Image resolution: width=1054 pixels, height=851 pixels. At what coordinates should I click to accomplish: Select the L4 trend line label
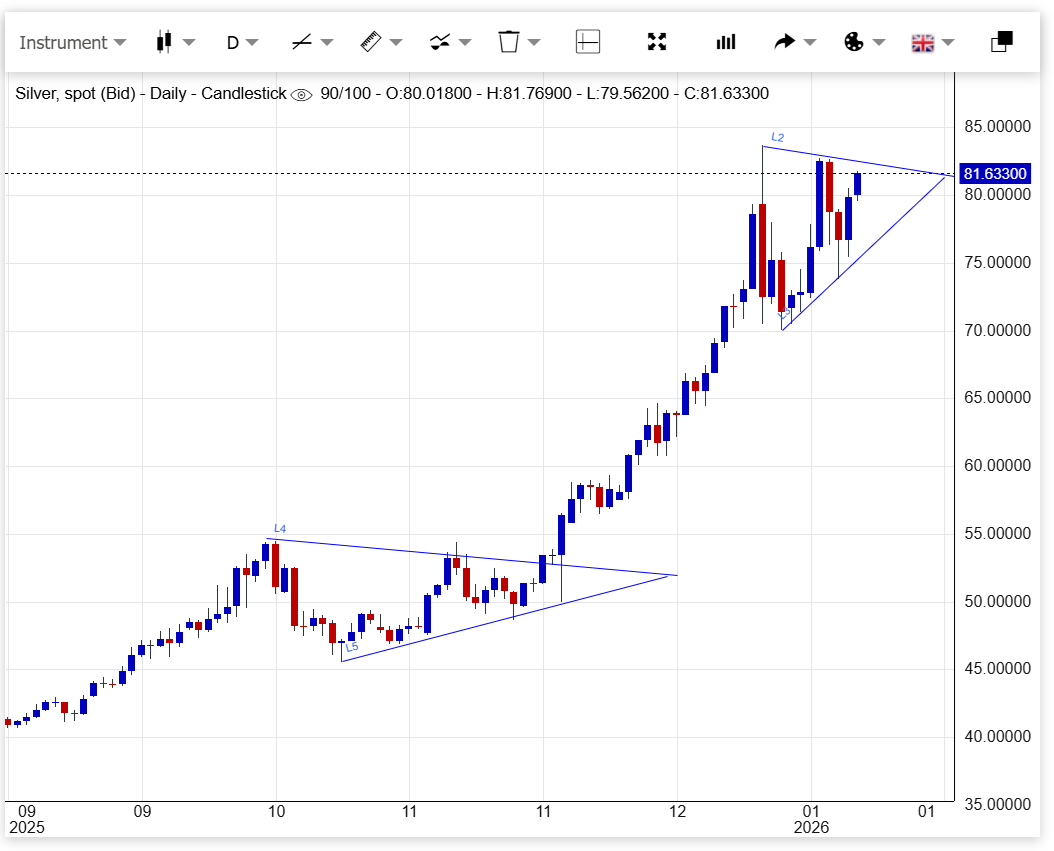[x=280, y=528]
